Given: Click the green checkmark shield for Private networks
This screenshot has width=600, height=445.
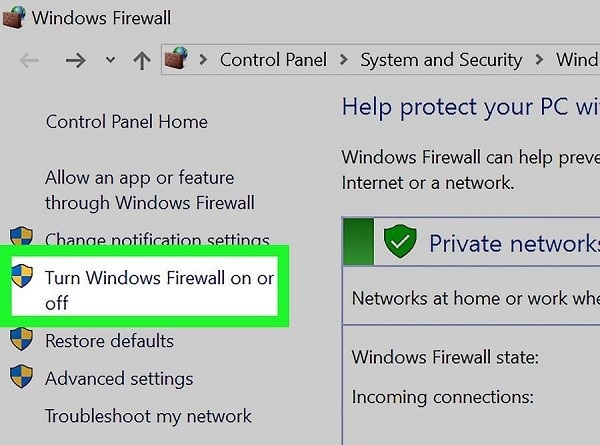Looking at the screenshot, I should (x=400, y=242).
